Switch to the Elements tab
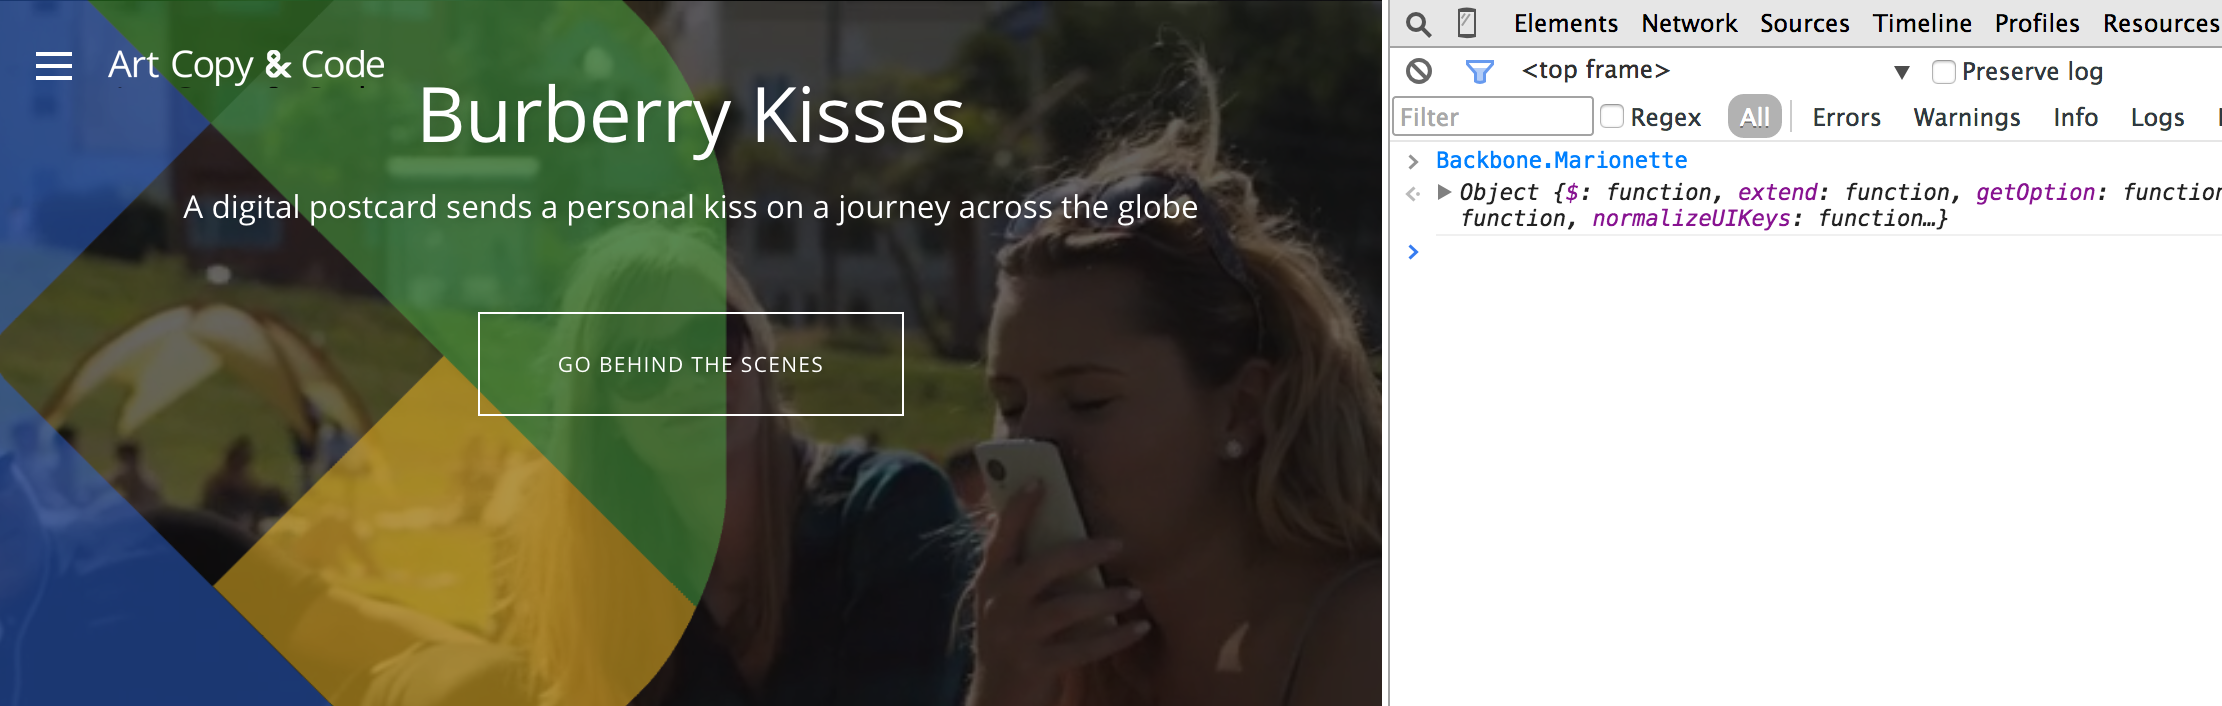 (x=1565, y=23)
